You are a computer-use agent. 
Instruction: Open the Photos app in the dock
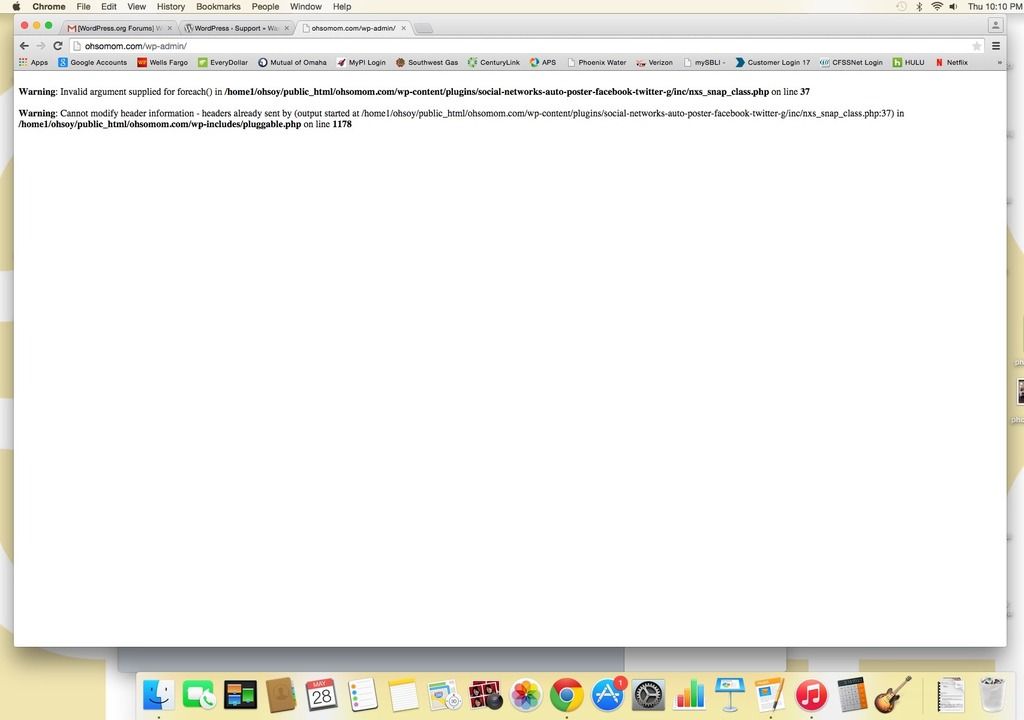526,695
